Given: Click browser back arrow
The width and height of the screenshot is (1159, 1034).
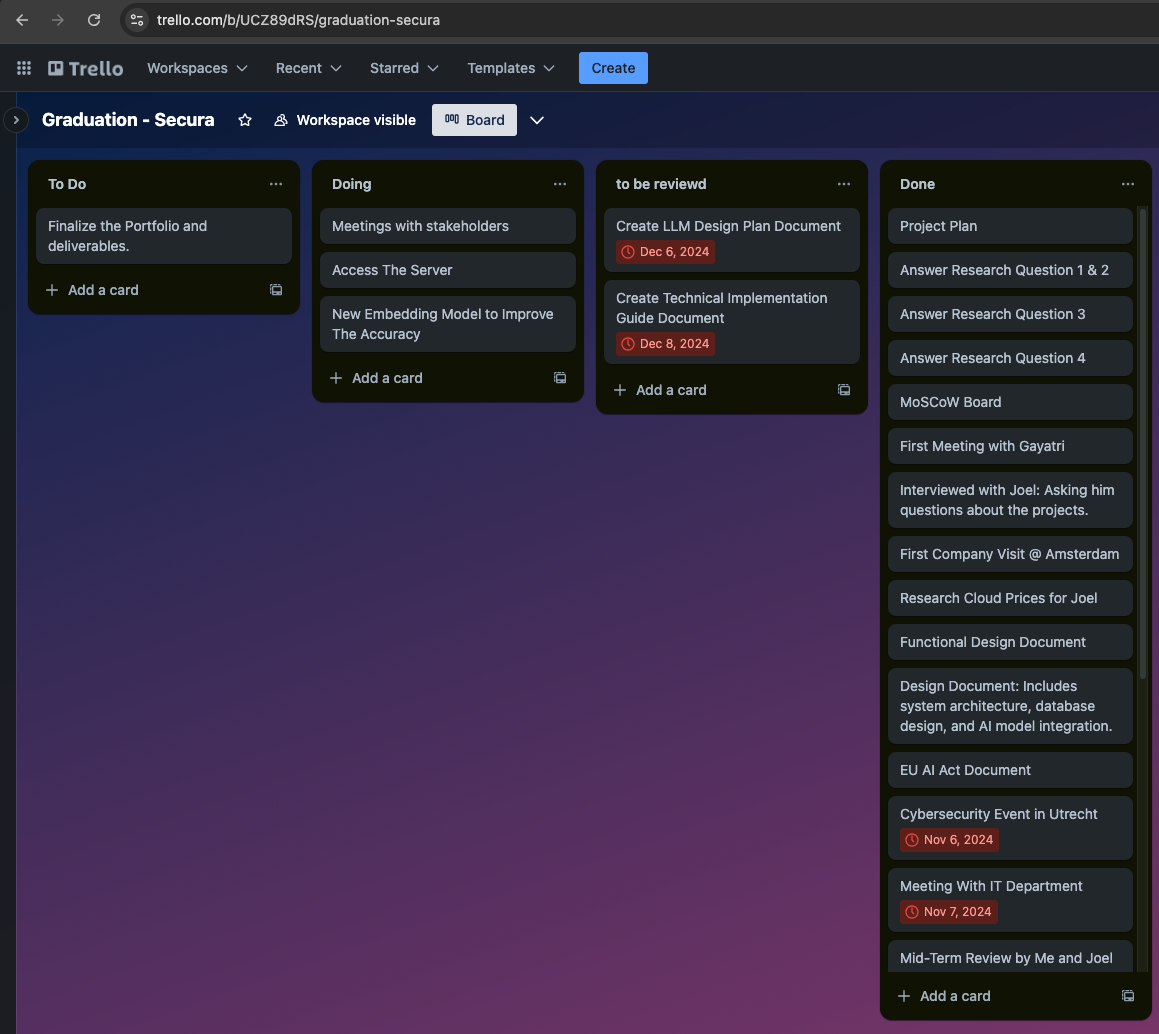Looking at the screenshot, I should 22,20.
